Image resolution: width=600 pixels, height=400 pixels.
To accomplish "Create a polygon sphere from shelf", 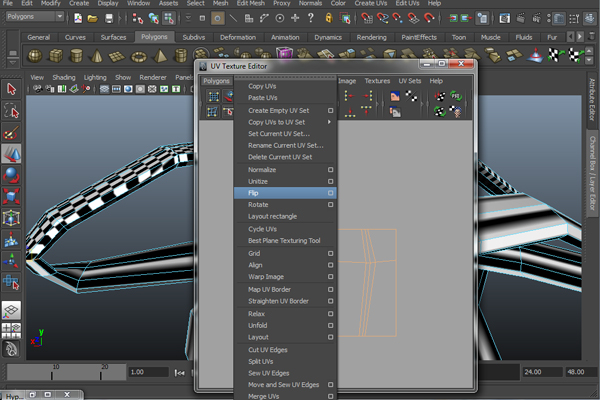I will [35, 56].
